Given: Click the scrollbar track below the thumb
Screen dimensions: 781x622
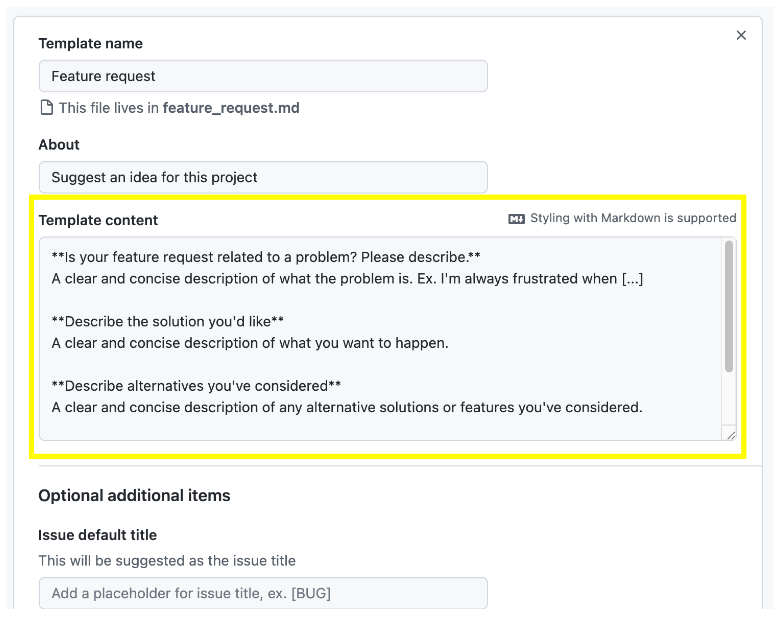Looking at the screenshot, I should [729, 398].
